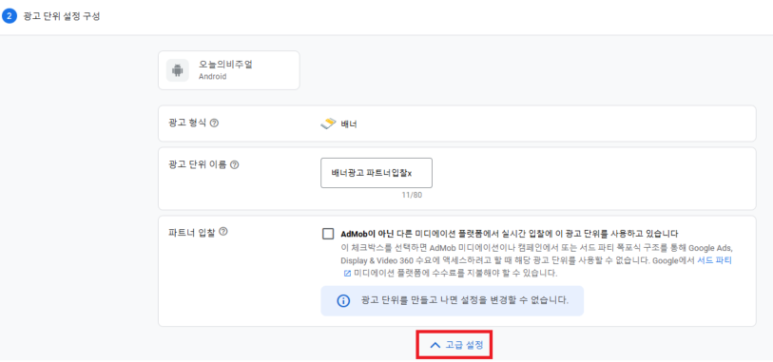Enable the partner bidding checkbox

tap(328, 233)
